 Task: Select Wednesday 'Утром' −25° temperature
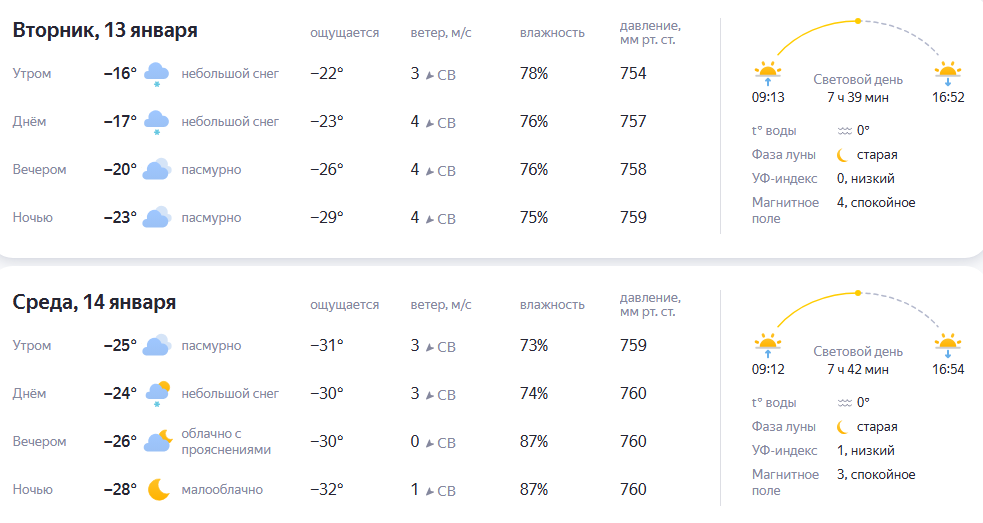pyautogui.click(x=120, y=346)
